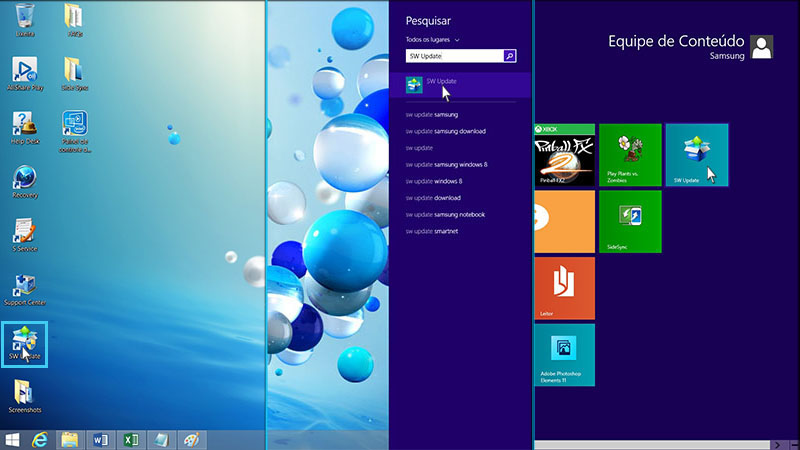Open the SideSync tile

630,221
